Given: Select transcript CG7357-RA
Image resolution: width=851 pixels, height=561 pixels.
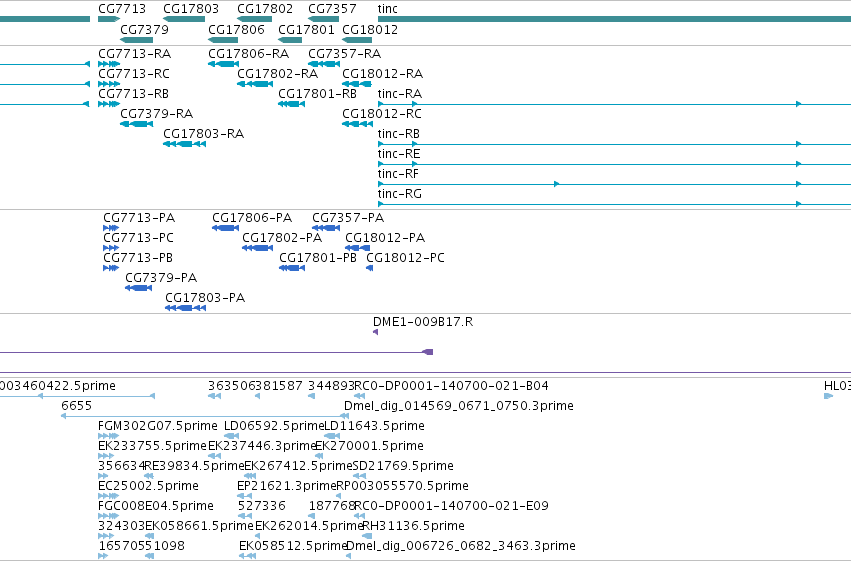Looking at the screenshot, I should [345, 54].
